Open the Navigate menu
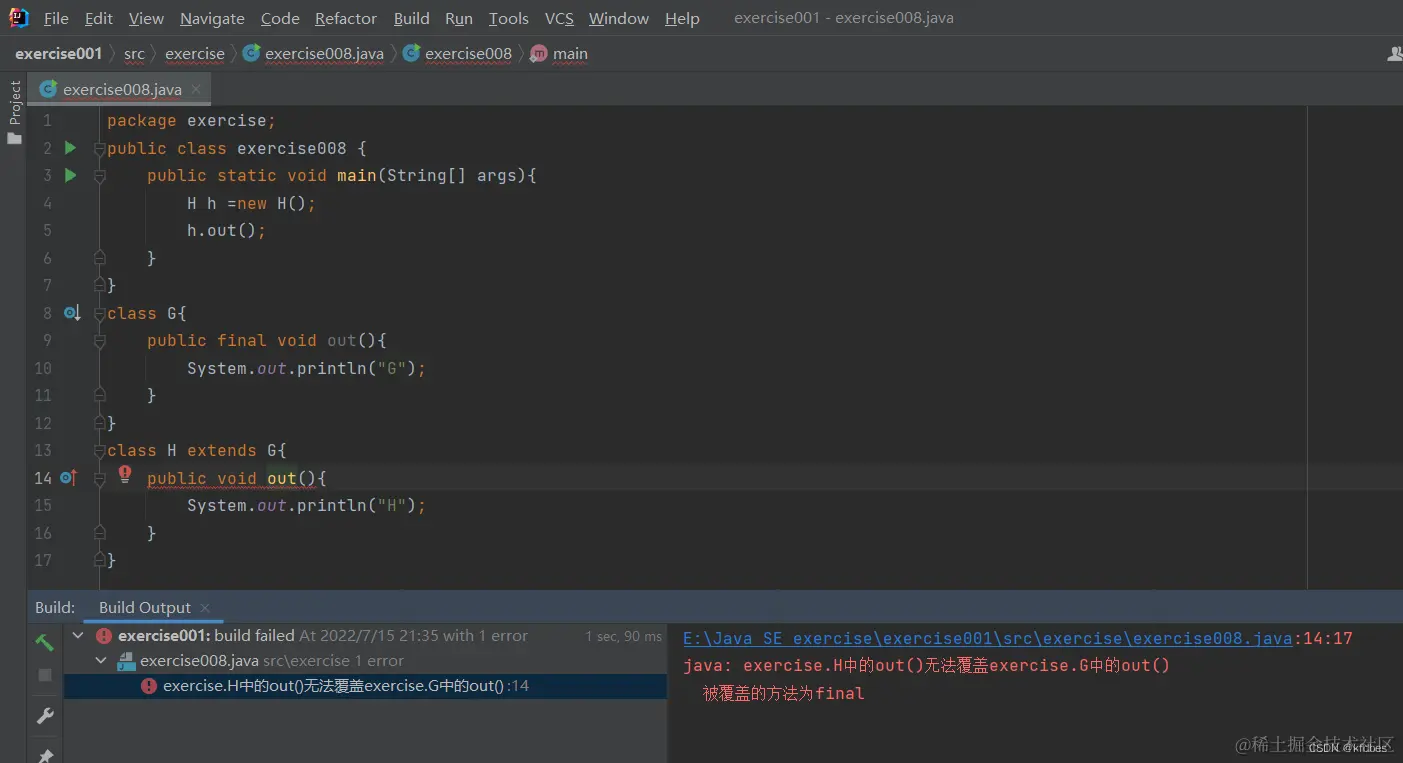 click(x=212, y=18)
